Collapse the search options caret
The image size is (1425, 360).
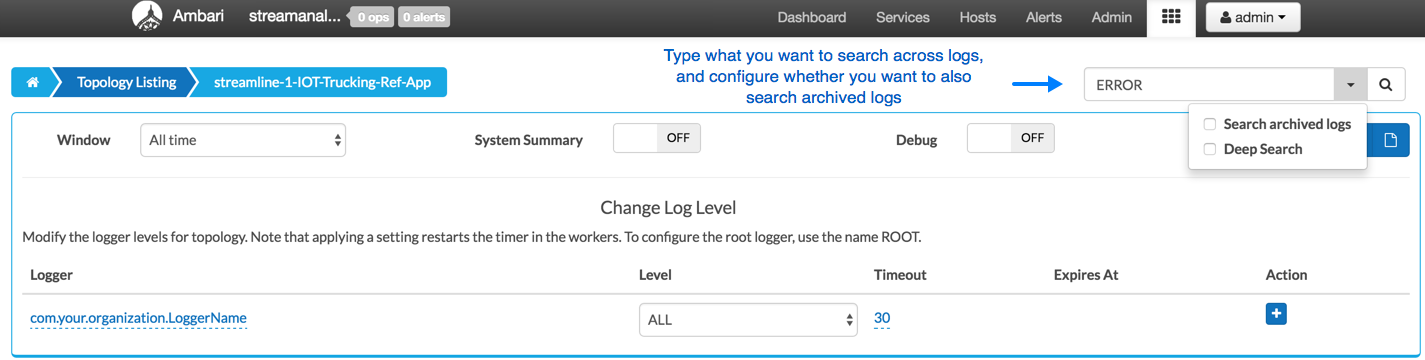click(x=1350, y=85)
